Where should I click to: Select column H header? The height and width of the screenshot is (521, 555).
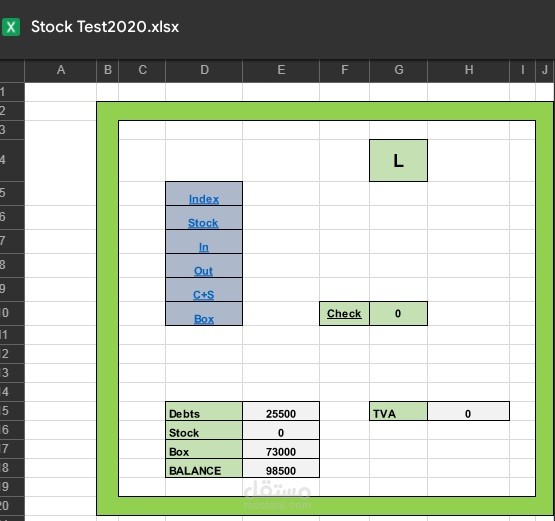(469, 70)
